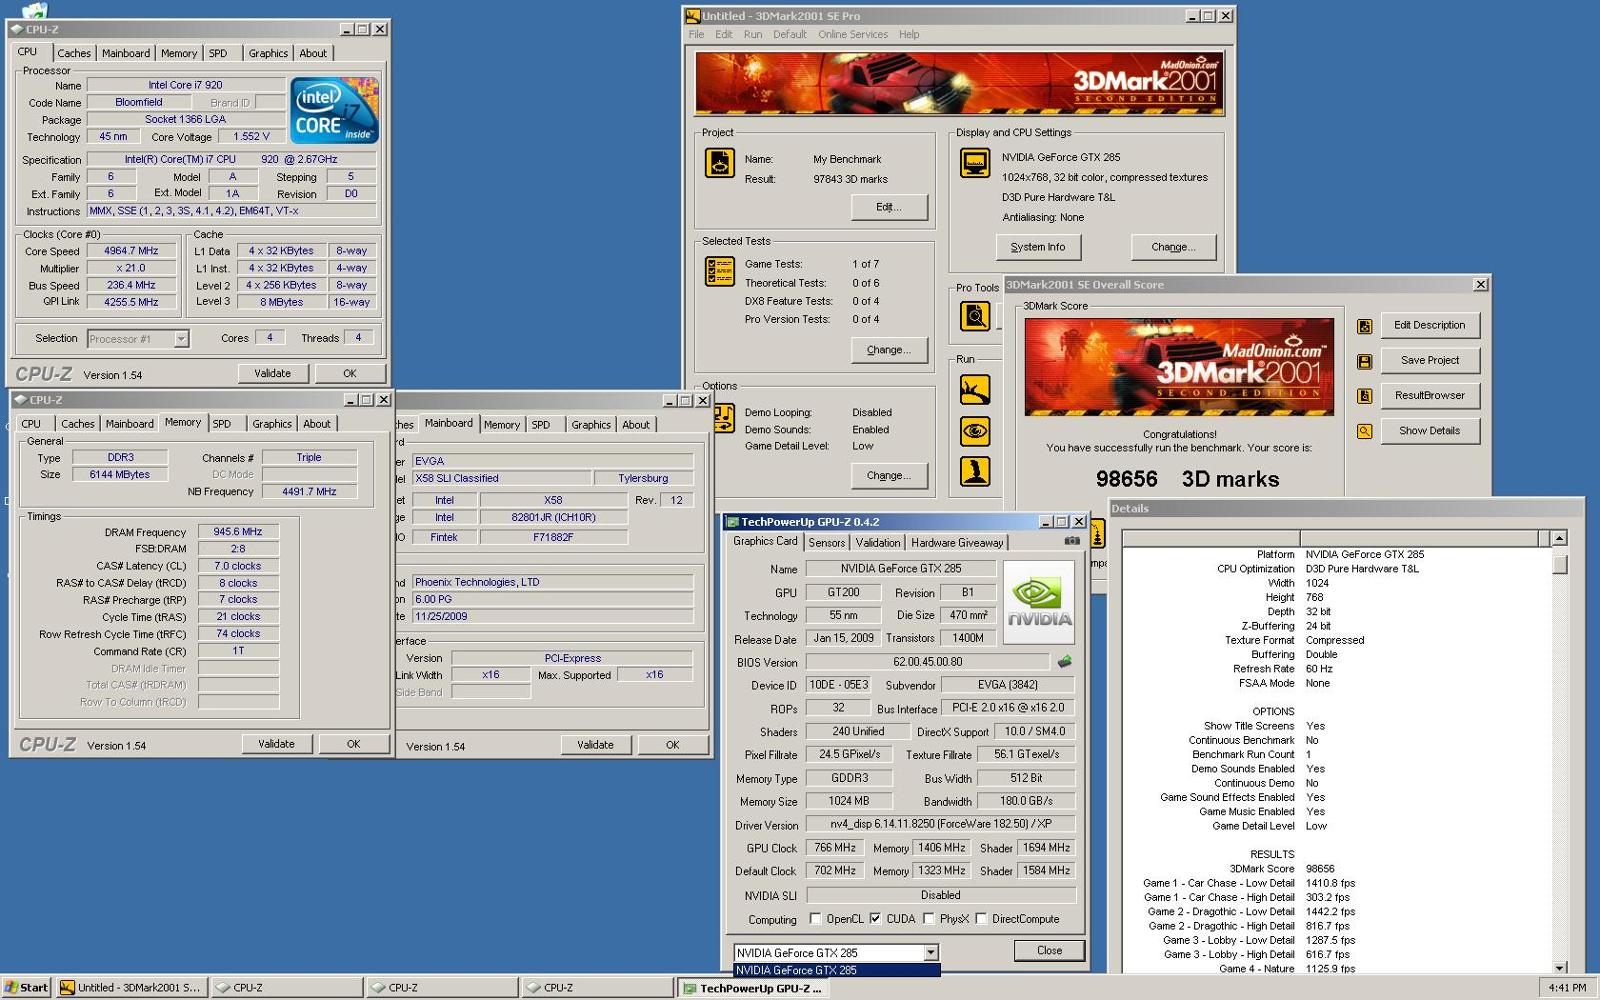Click the Intel Core i7 logo in CPU-Z
Screen dimensions: 1600x1000
point(335,110)
